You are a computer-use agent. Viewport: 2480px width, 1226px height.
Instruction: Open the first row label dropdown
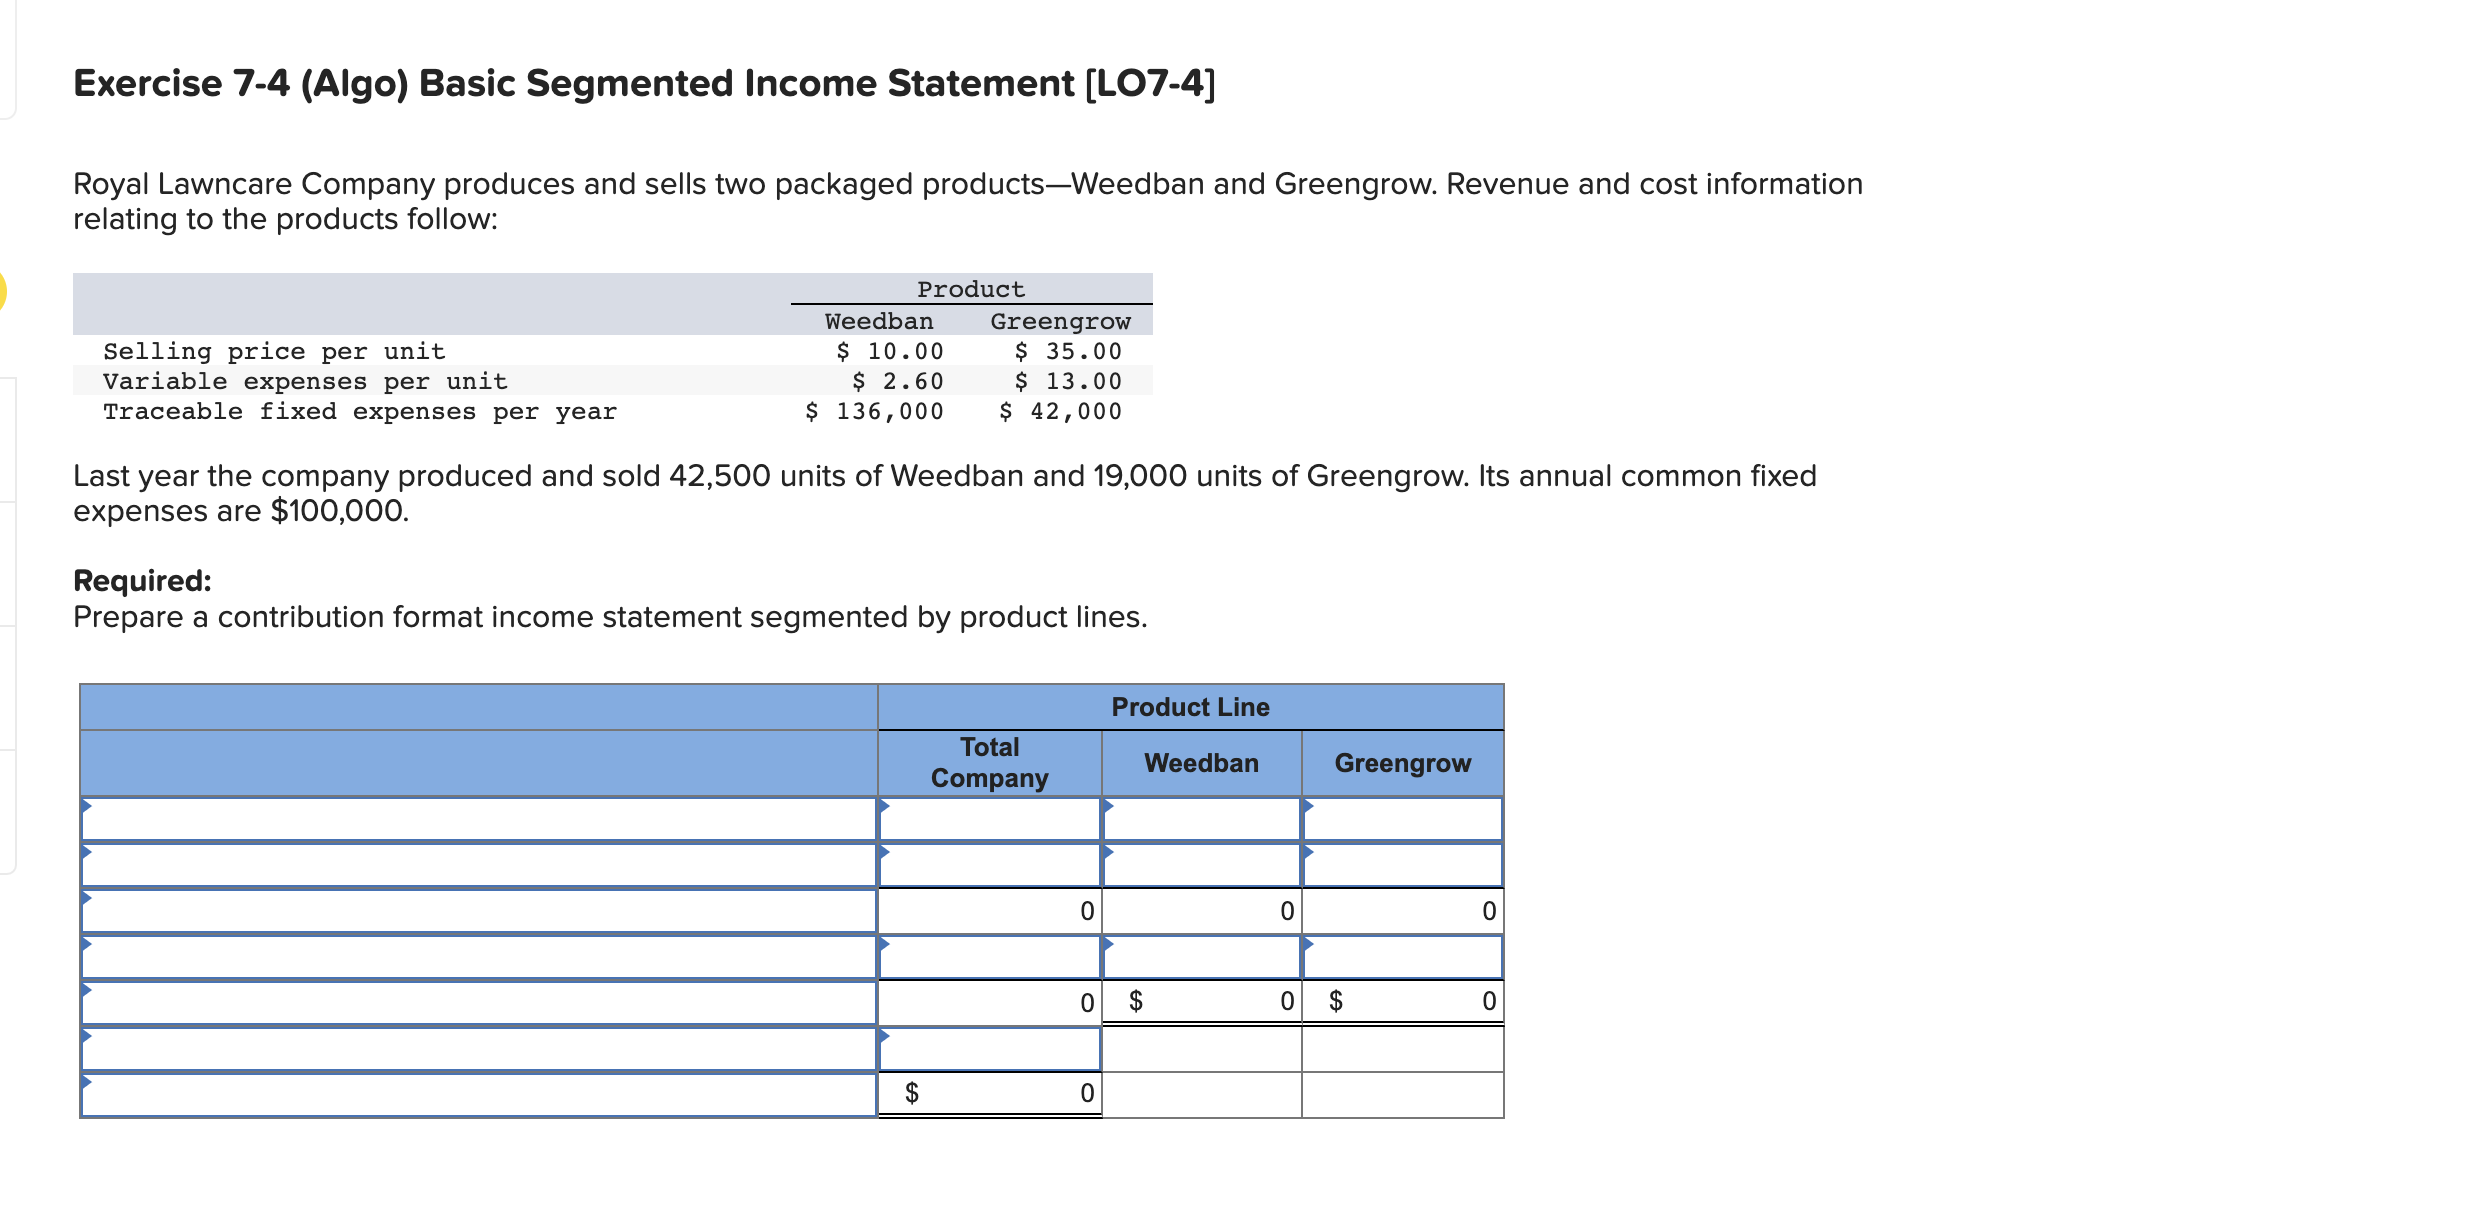(x=480, y=818)
